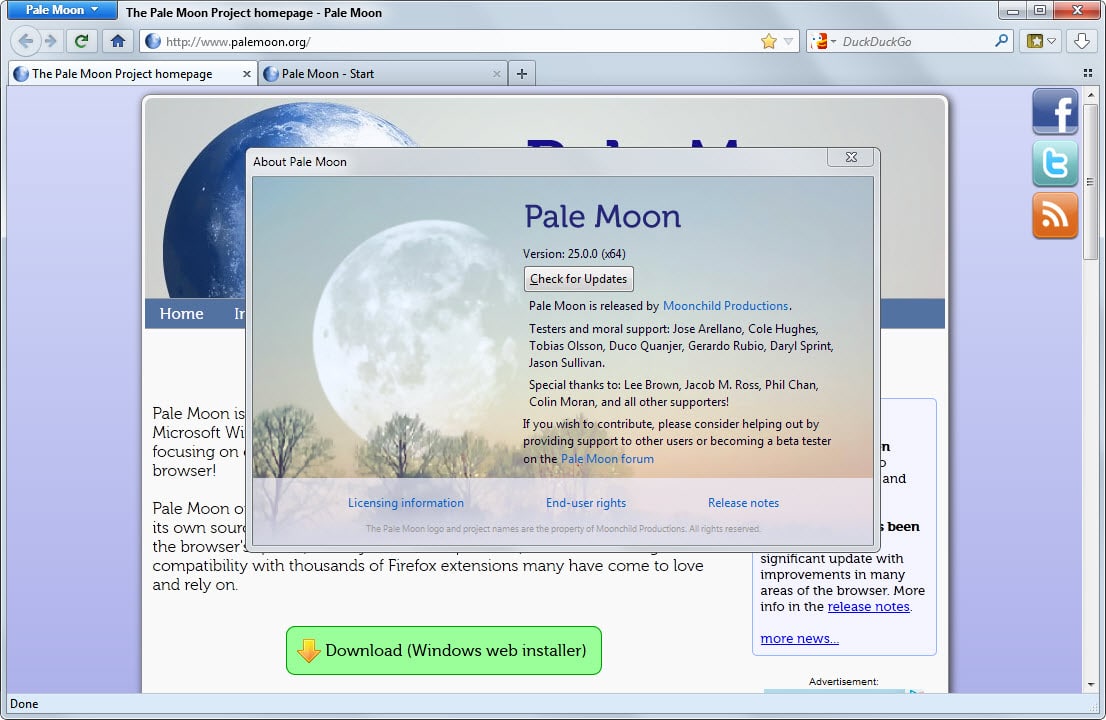This screenshot has height=720, width=1106.
Task: Click the site identity globe in address bar
Action: (153, 42)
